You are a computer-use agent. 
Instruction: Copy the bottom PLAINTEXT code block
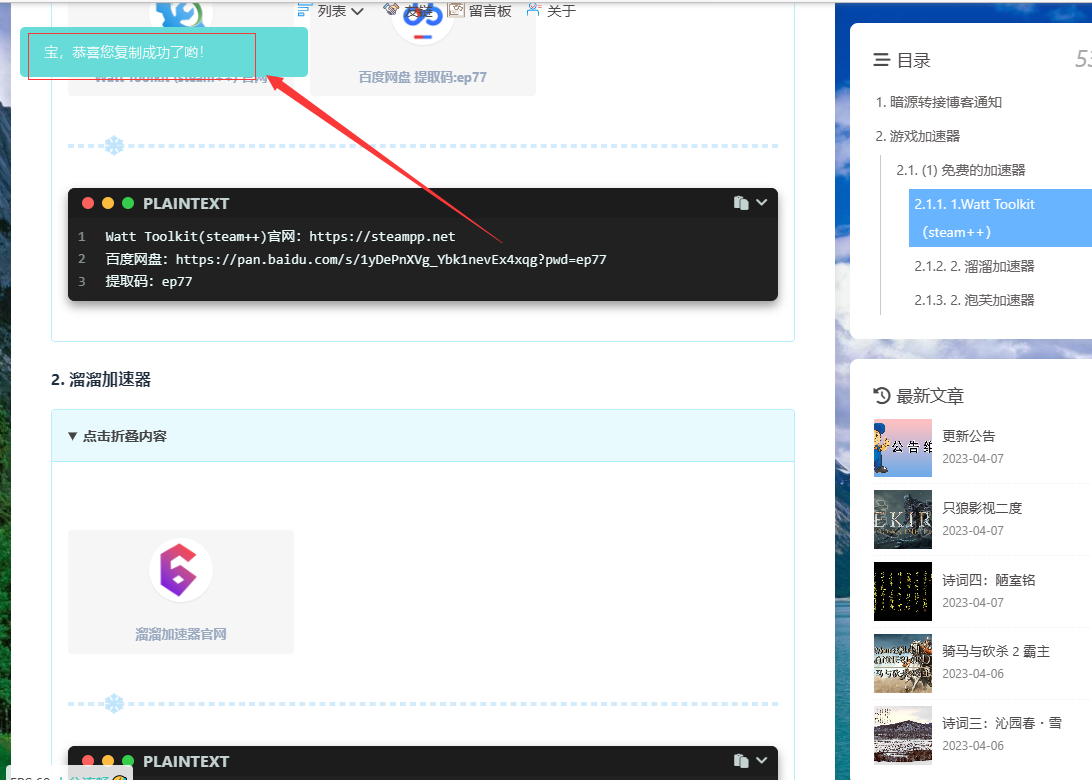click(x=741, y=761)
